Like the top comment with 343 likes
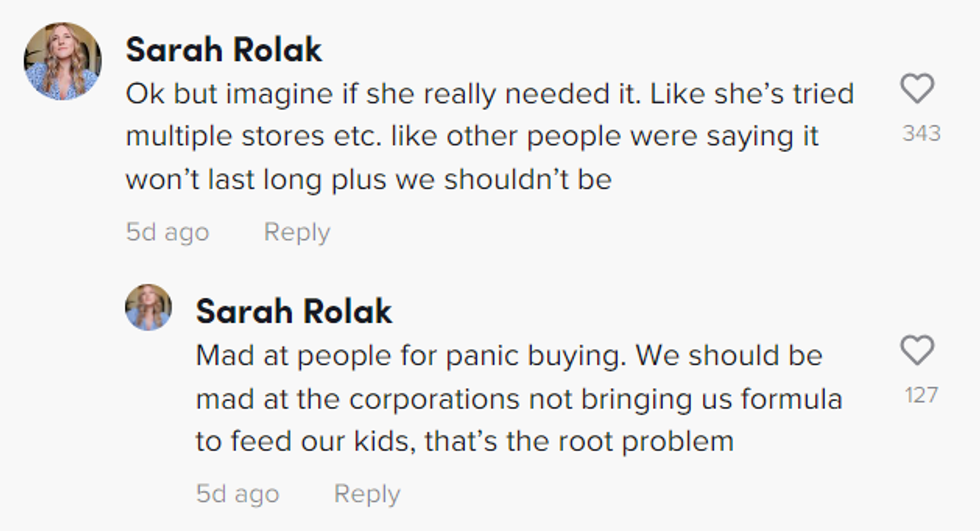This screenshot has height=531, width=980. (x=917, y=90)
